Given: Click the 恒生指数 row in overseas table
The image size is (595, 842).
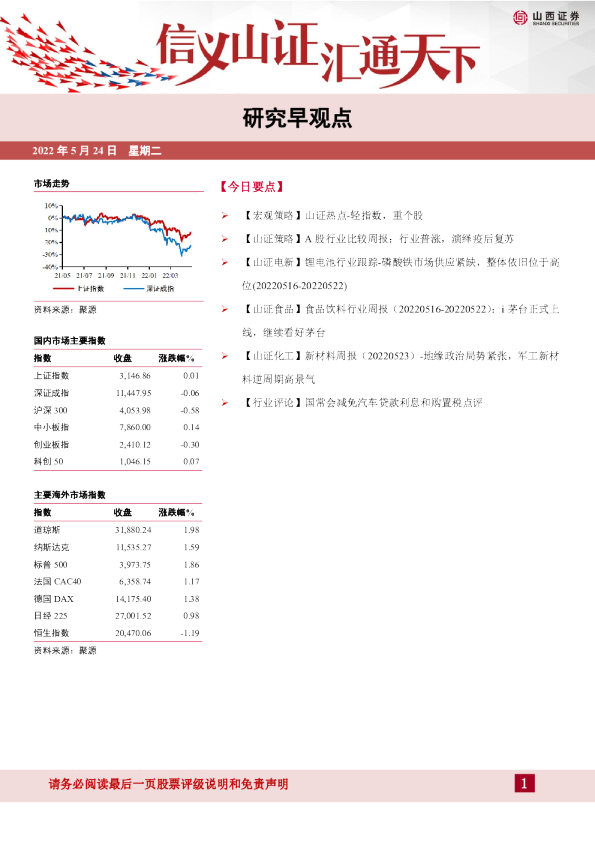Looking at the screenshot, I should pos(117,633).
